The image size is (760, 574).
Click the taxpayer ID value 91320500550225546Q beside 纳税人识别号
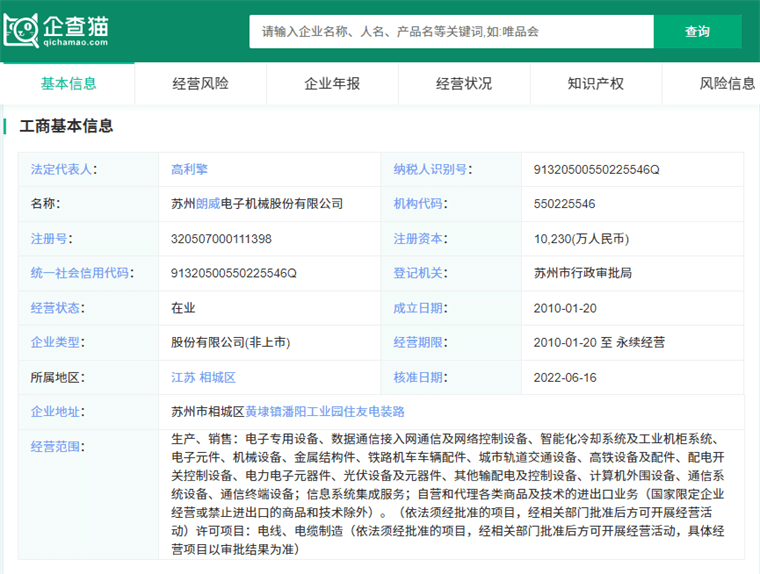coord(597,169)
